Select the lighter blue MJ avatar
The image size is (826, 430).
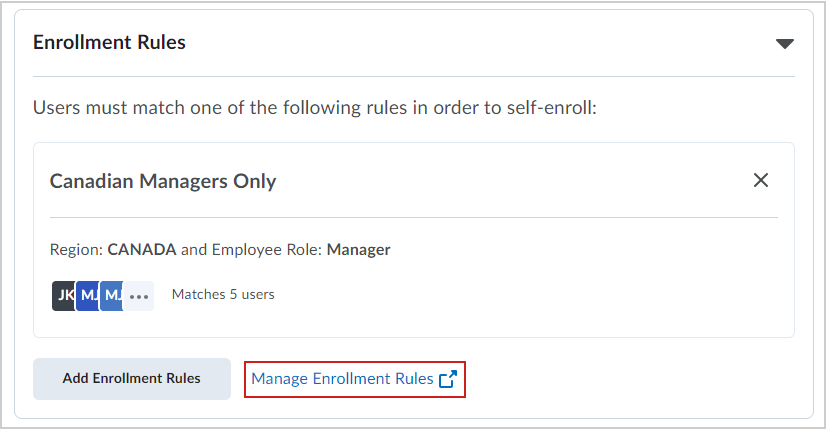pyautogui.click(x=112, y=296)
